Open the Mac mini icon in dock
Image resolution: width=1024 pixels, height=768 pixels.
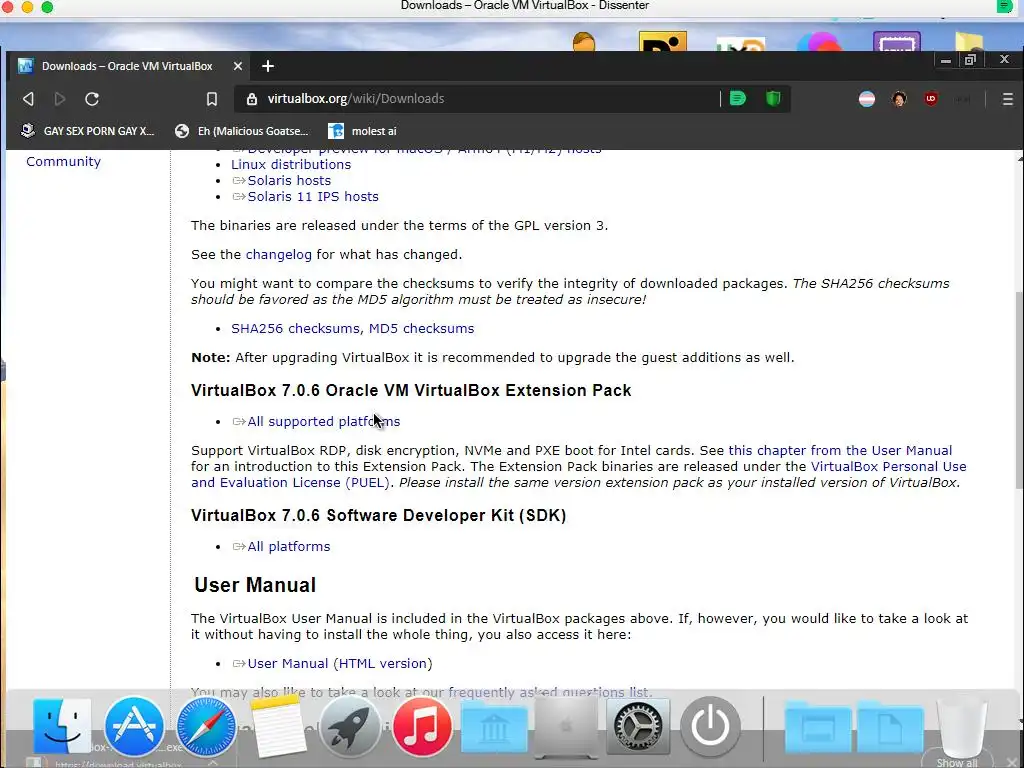coord(566,726)
